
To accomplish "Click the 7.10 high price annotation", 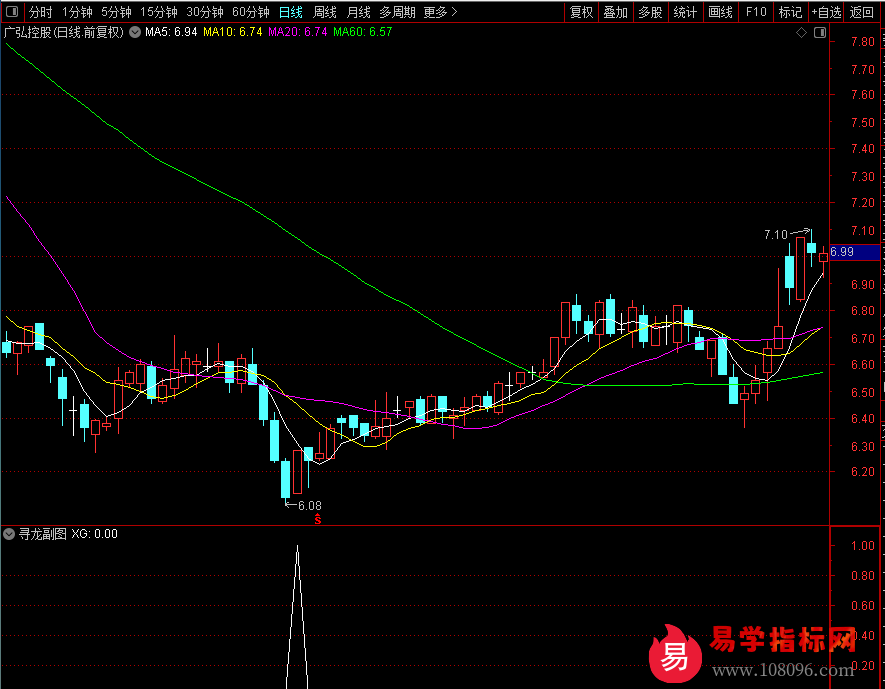I will click(x=775, y=235).
